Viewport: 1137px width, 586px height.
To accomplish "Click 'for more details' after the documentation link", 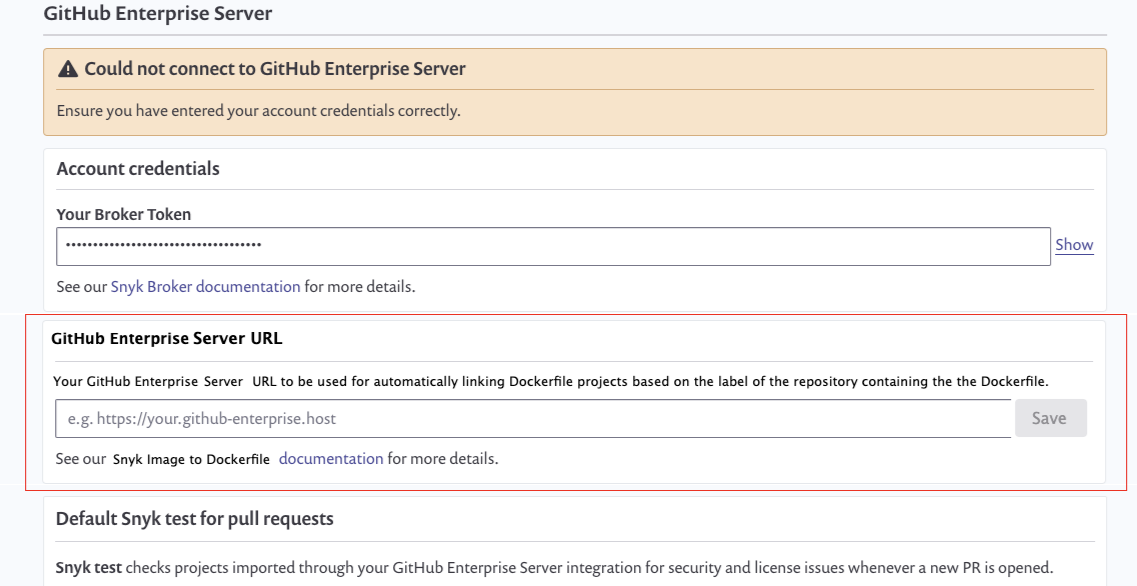I will tap(442, 459).
